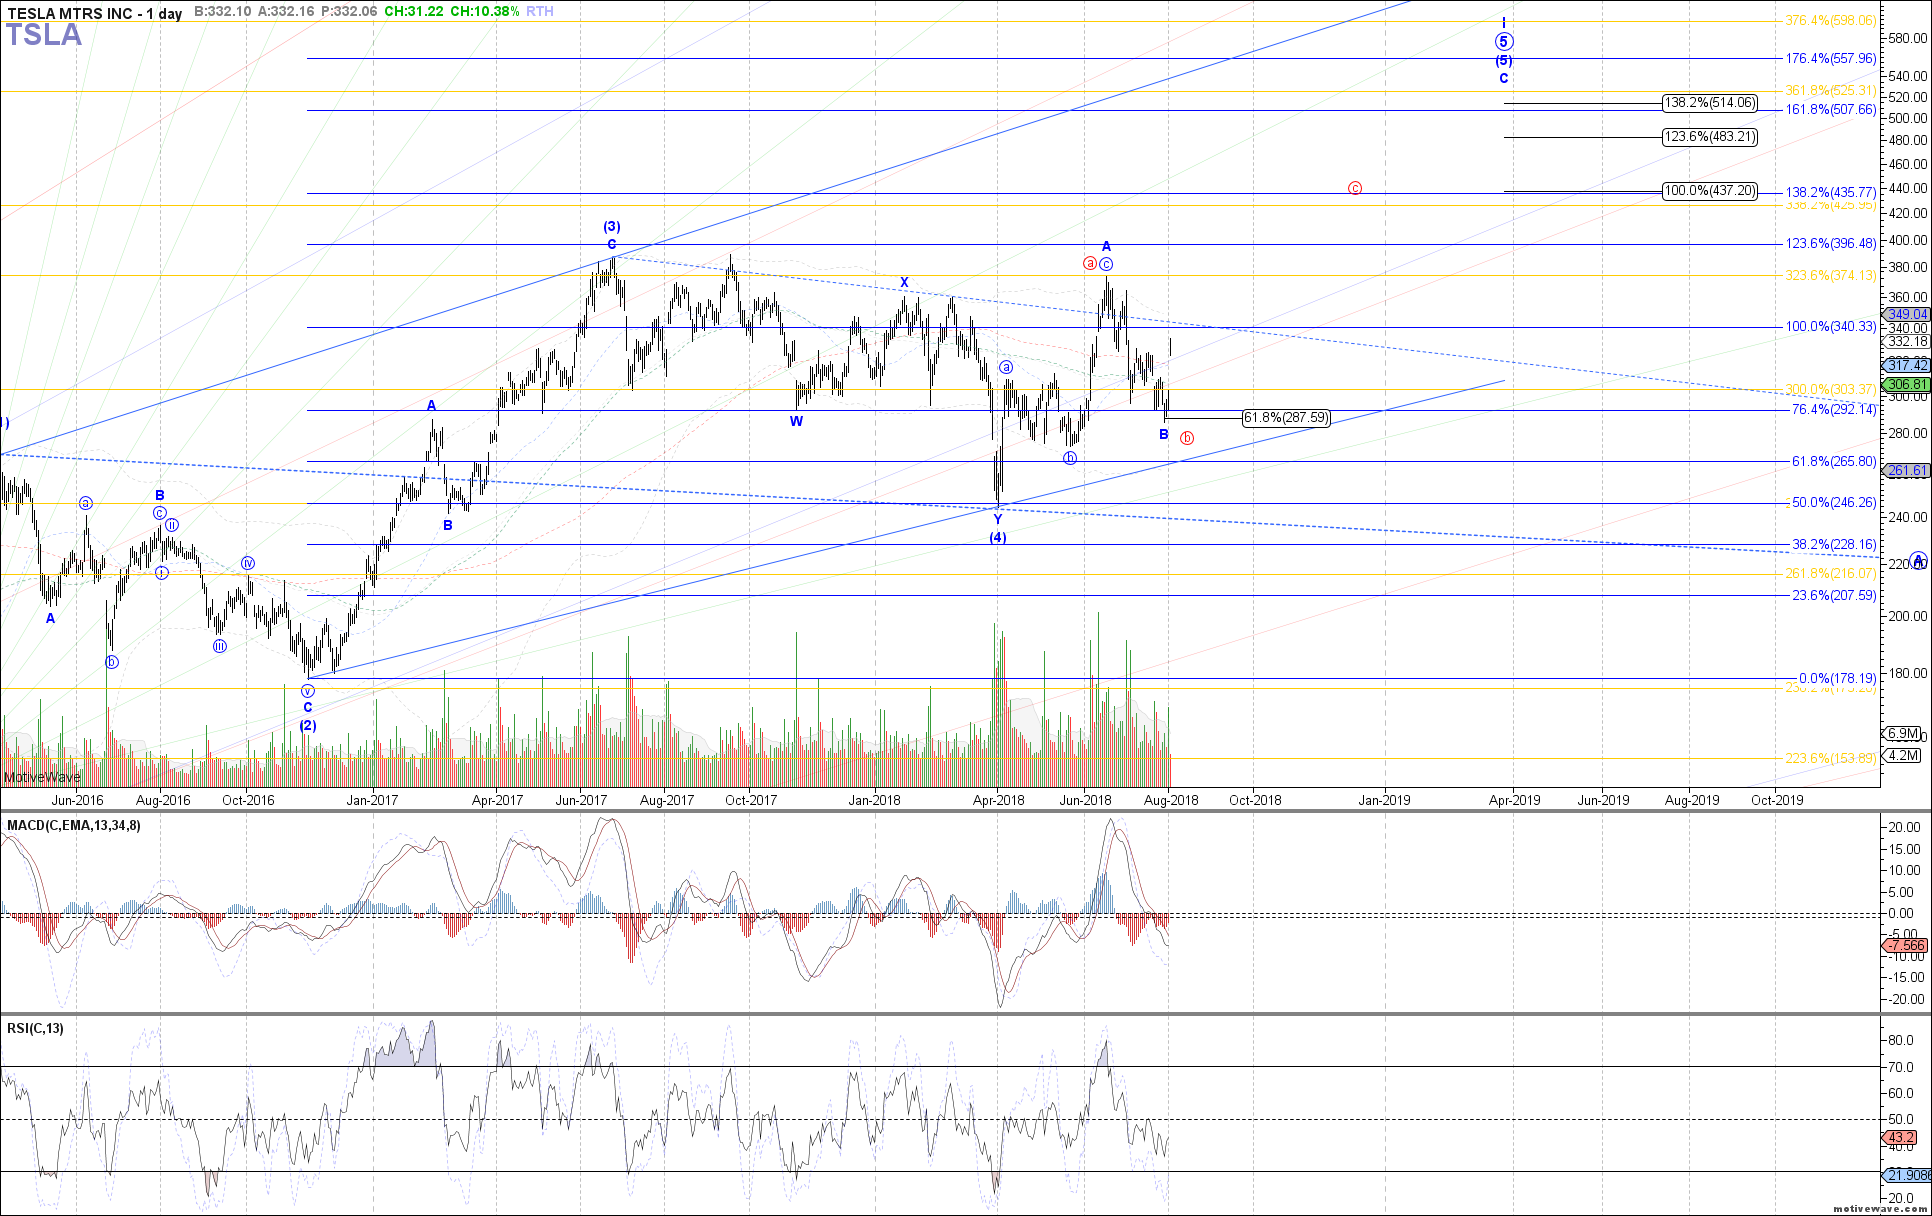Click the 0.0%(178.19) base level label
The image size is (1932, 1216).
(x=1838, y=678)
